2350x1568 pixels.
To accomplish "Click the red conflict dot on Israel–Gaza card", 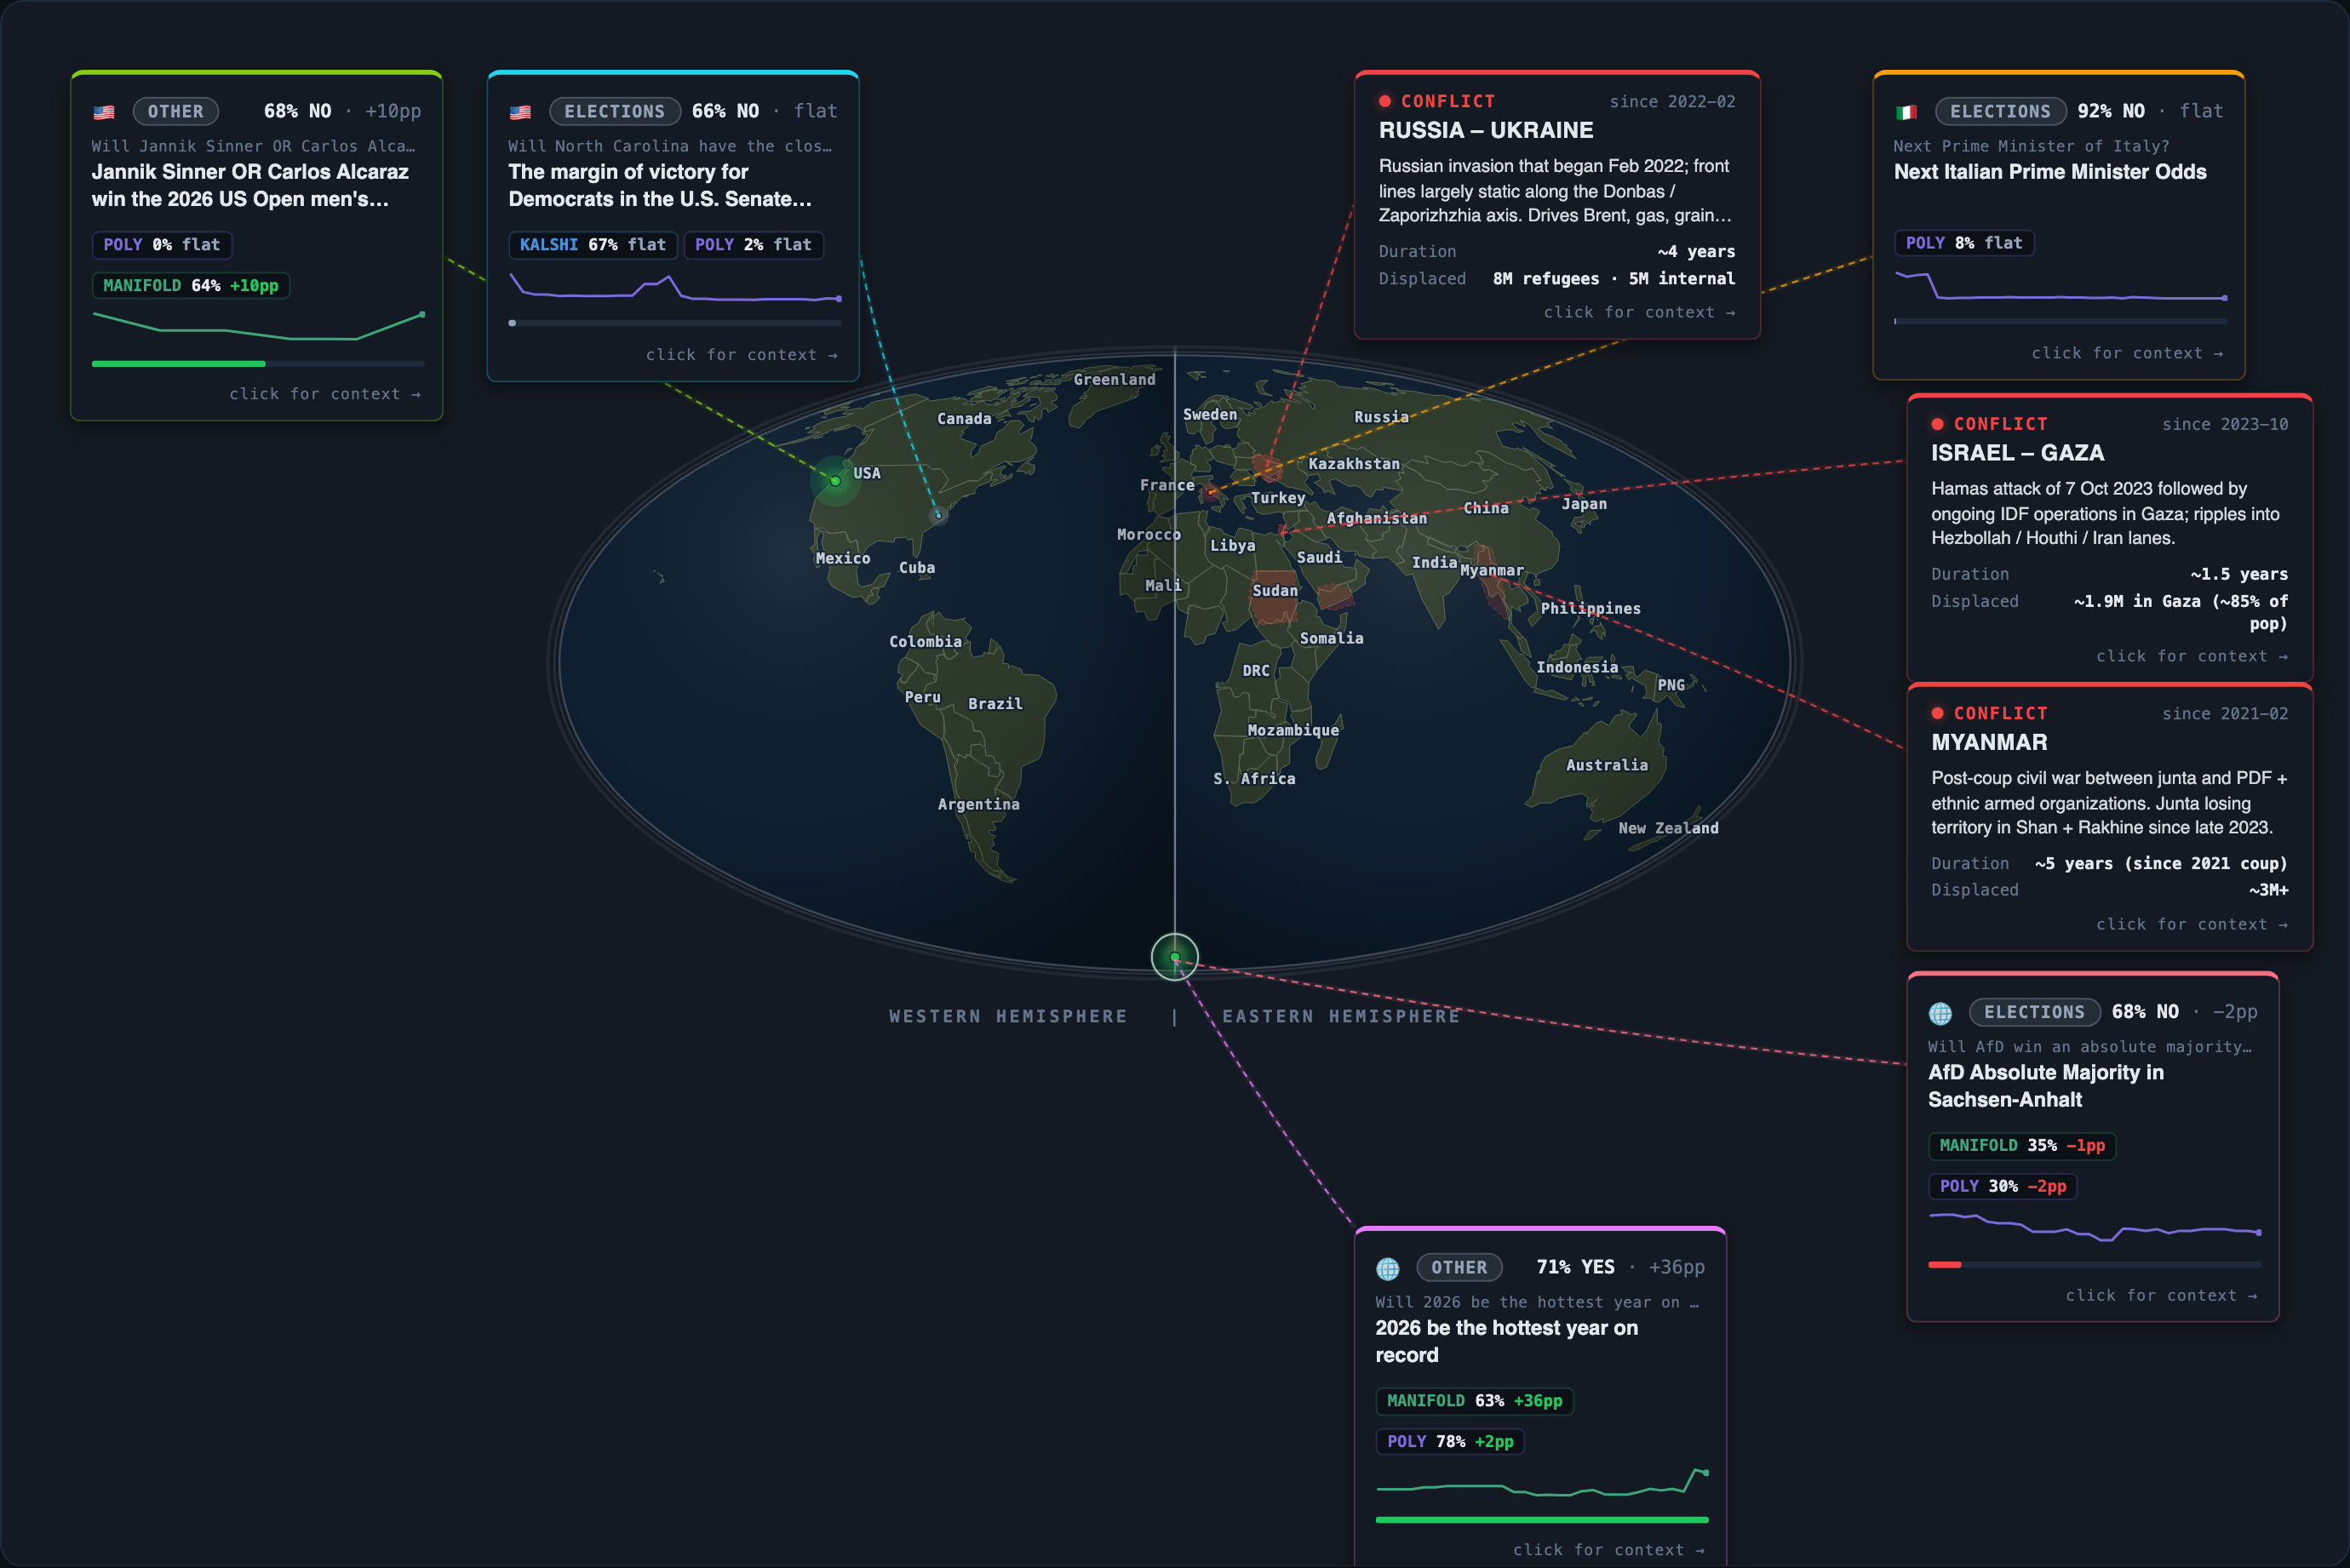I will [x=1937, y=424].
